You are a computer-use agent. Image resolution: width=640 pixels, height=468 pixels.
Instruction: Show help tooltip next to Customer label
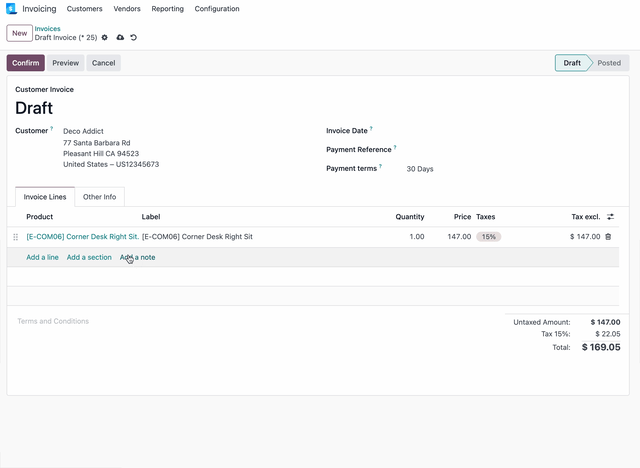pyautogui.click(x=51, y=129)
